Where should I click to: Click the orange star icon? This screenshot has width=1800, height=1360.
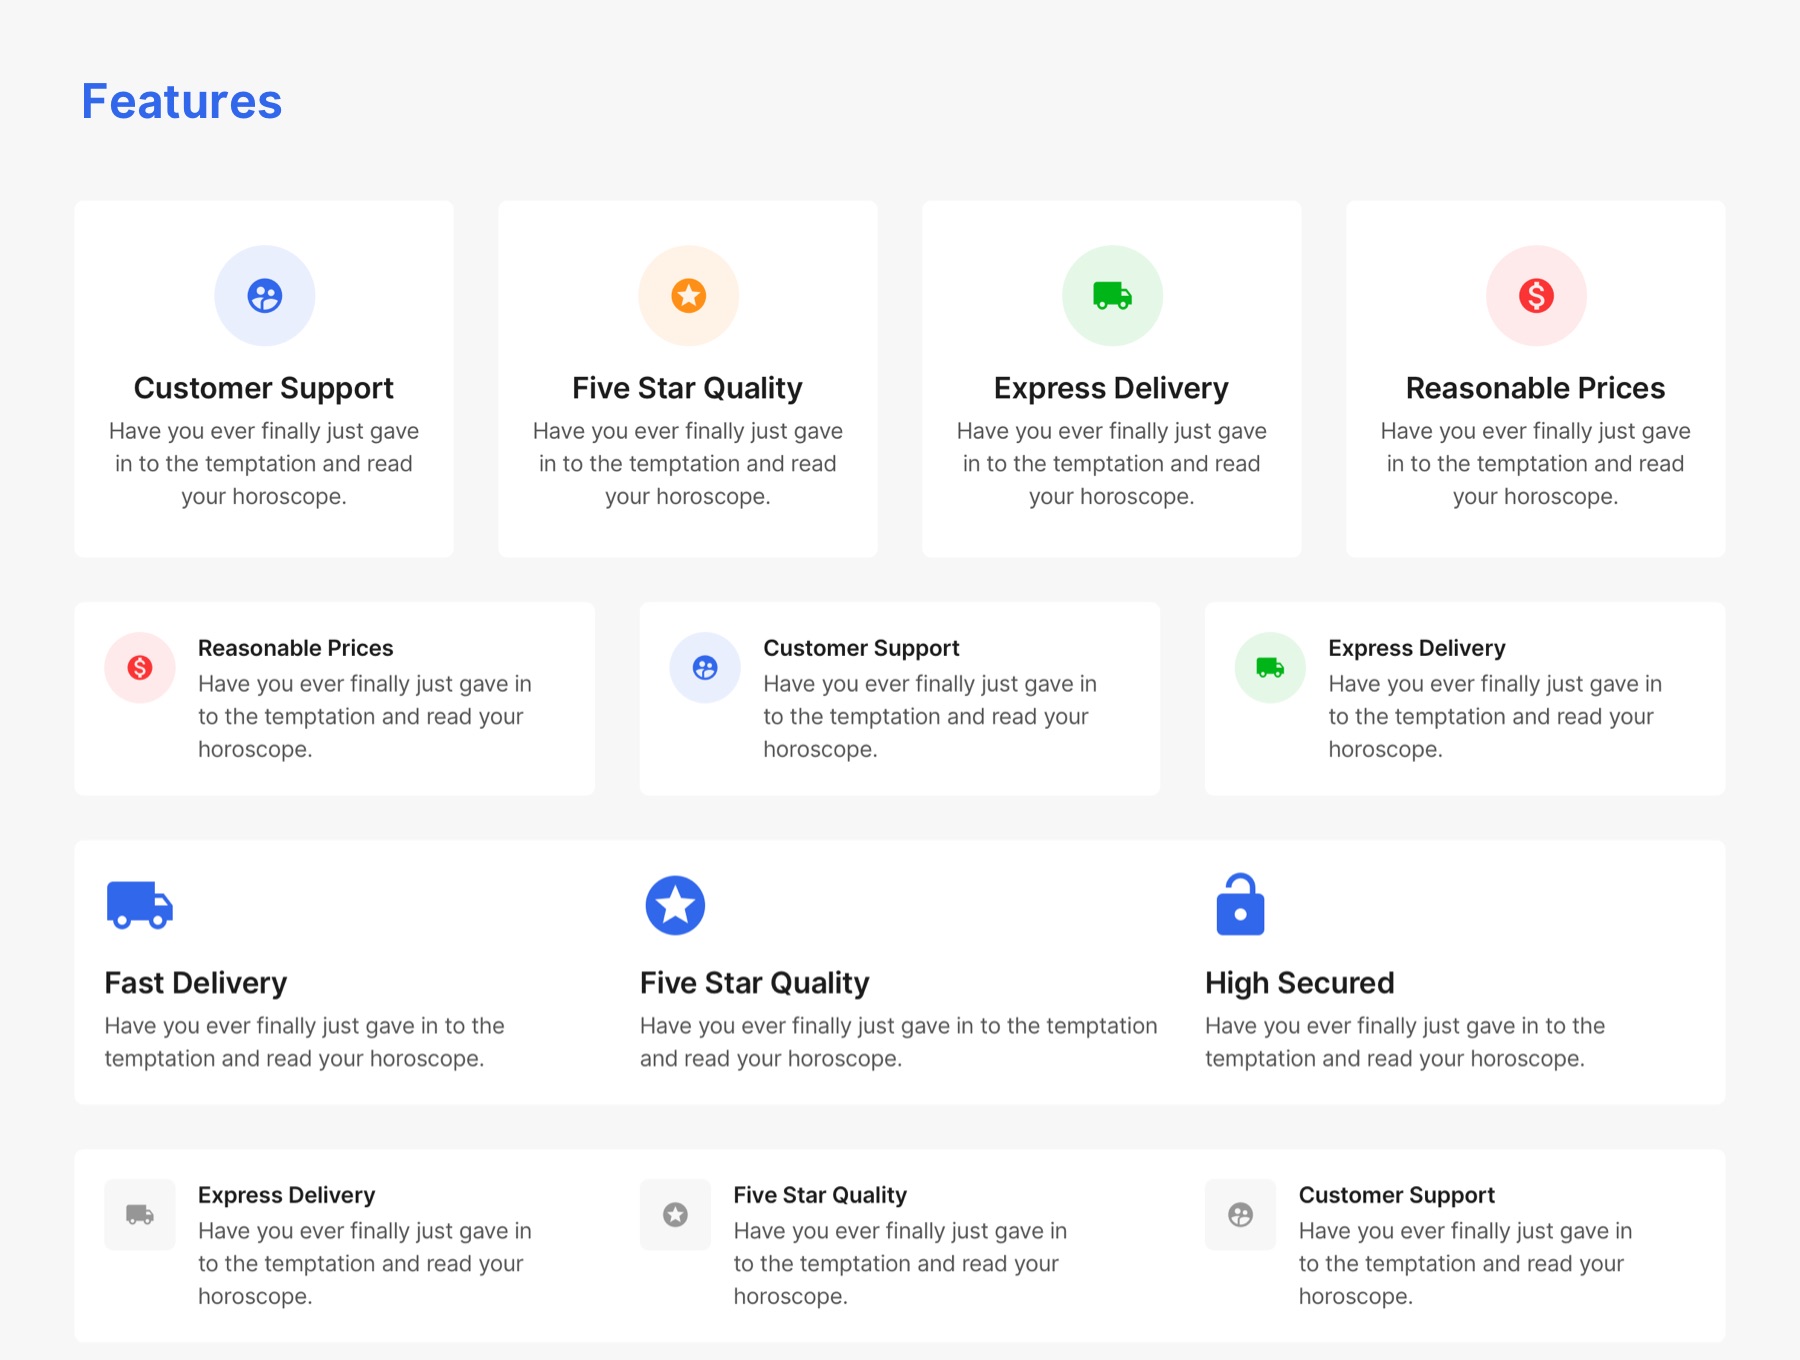pos(688,296)
